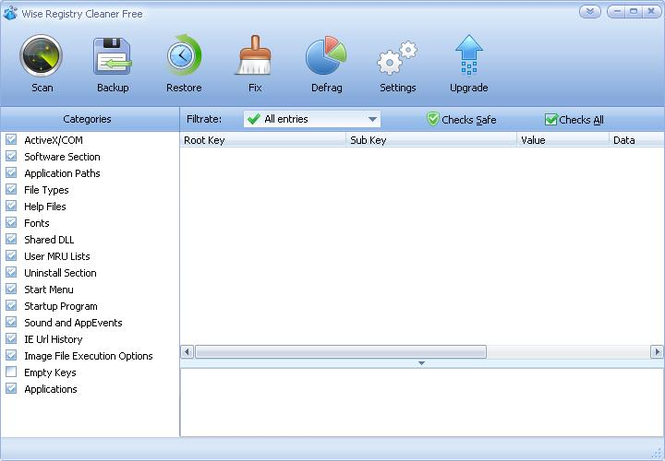The height and width of the screenshot is (461, 665).
Task: Open the Filtrate All entries dropdown
Action: coord(312,119)
